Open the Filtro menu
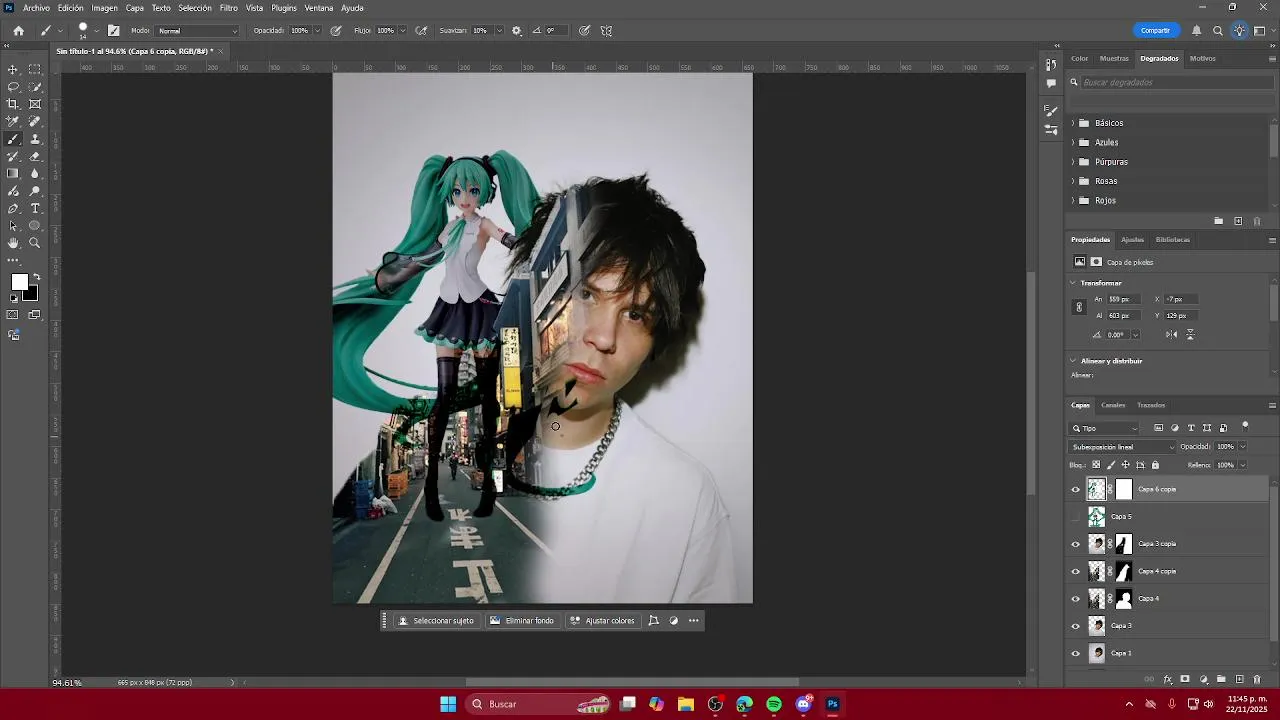1280x720 pixels. 229,8
